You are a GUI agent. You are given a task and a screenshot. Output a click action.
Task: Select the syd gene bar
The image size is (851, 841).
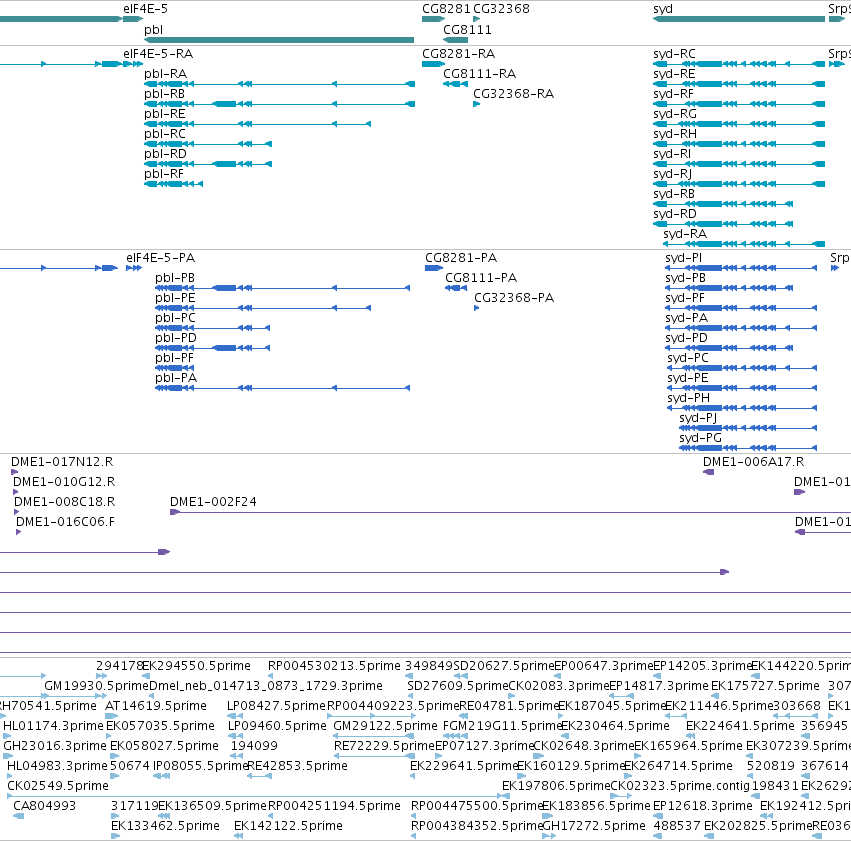[x=739, y=19]
